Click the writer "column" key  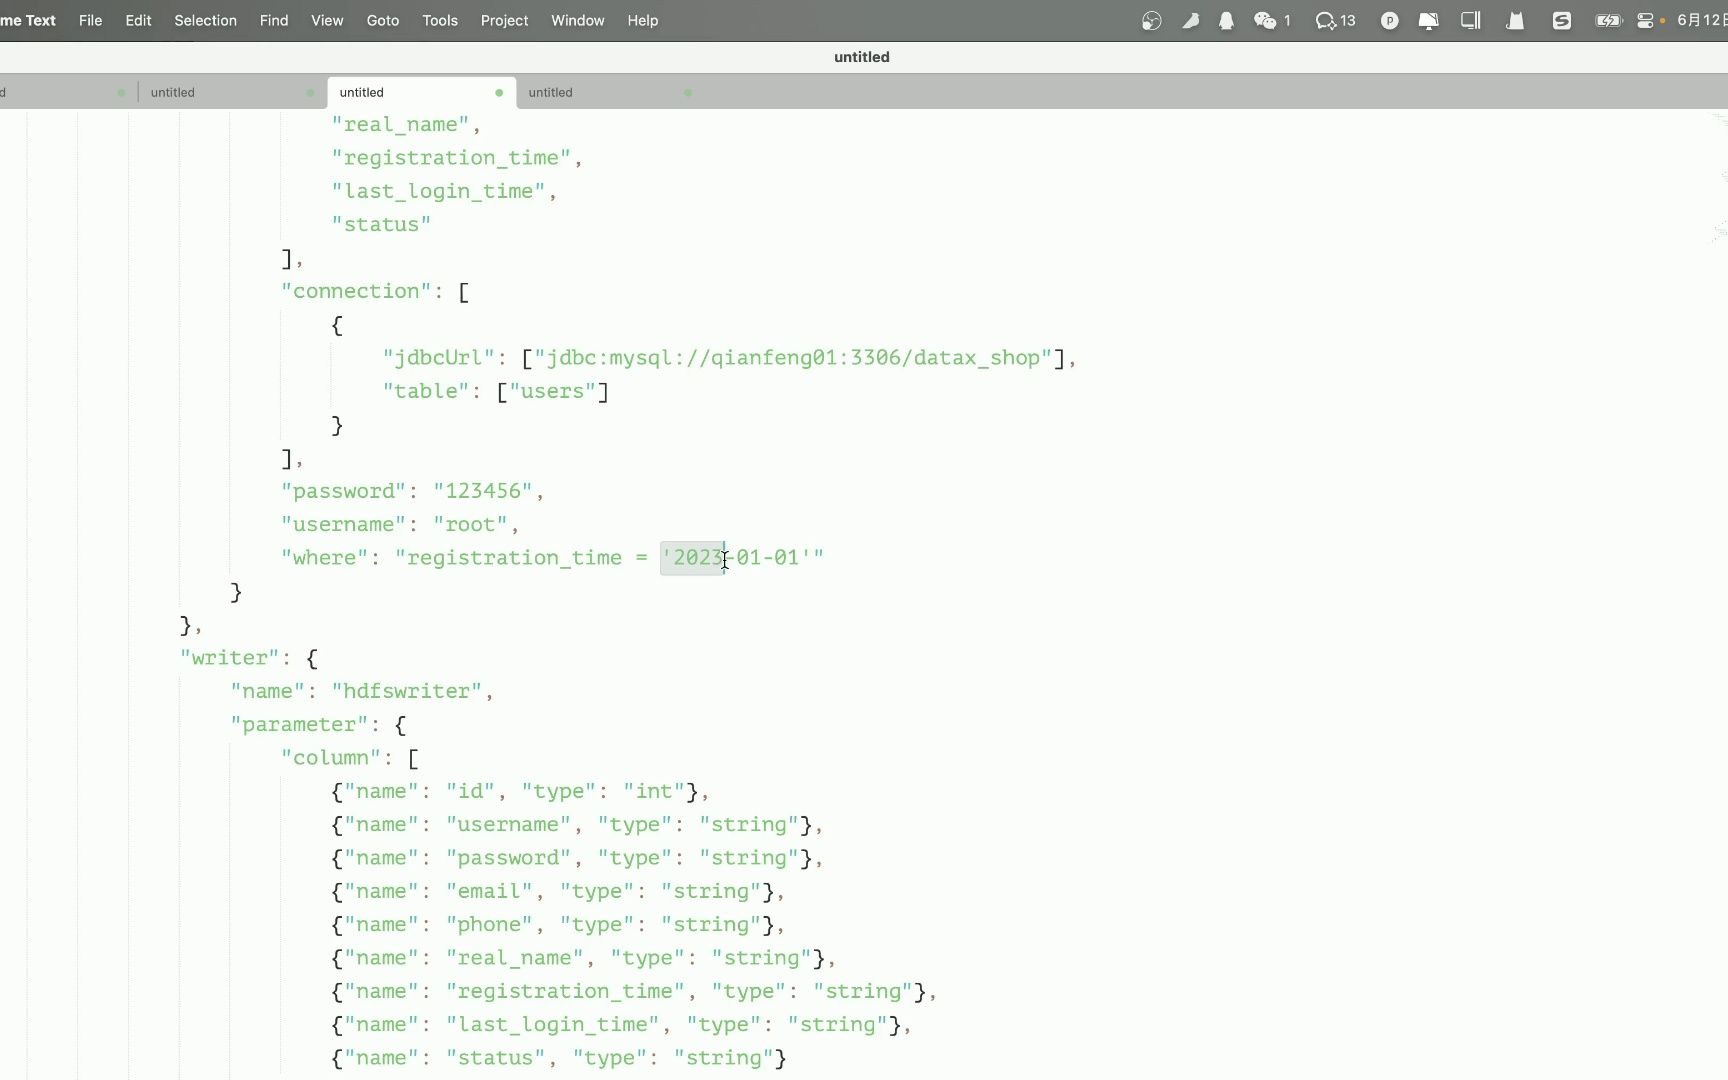(x=330, y=758)
